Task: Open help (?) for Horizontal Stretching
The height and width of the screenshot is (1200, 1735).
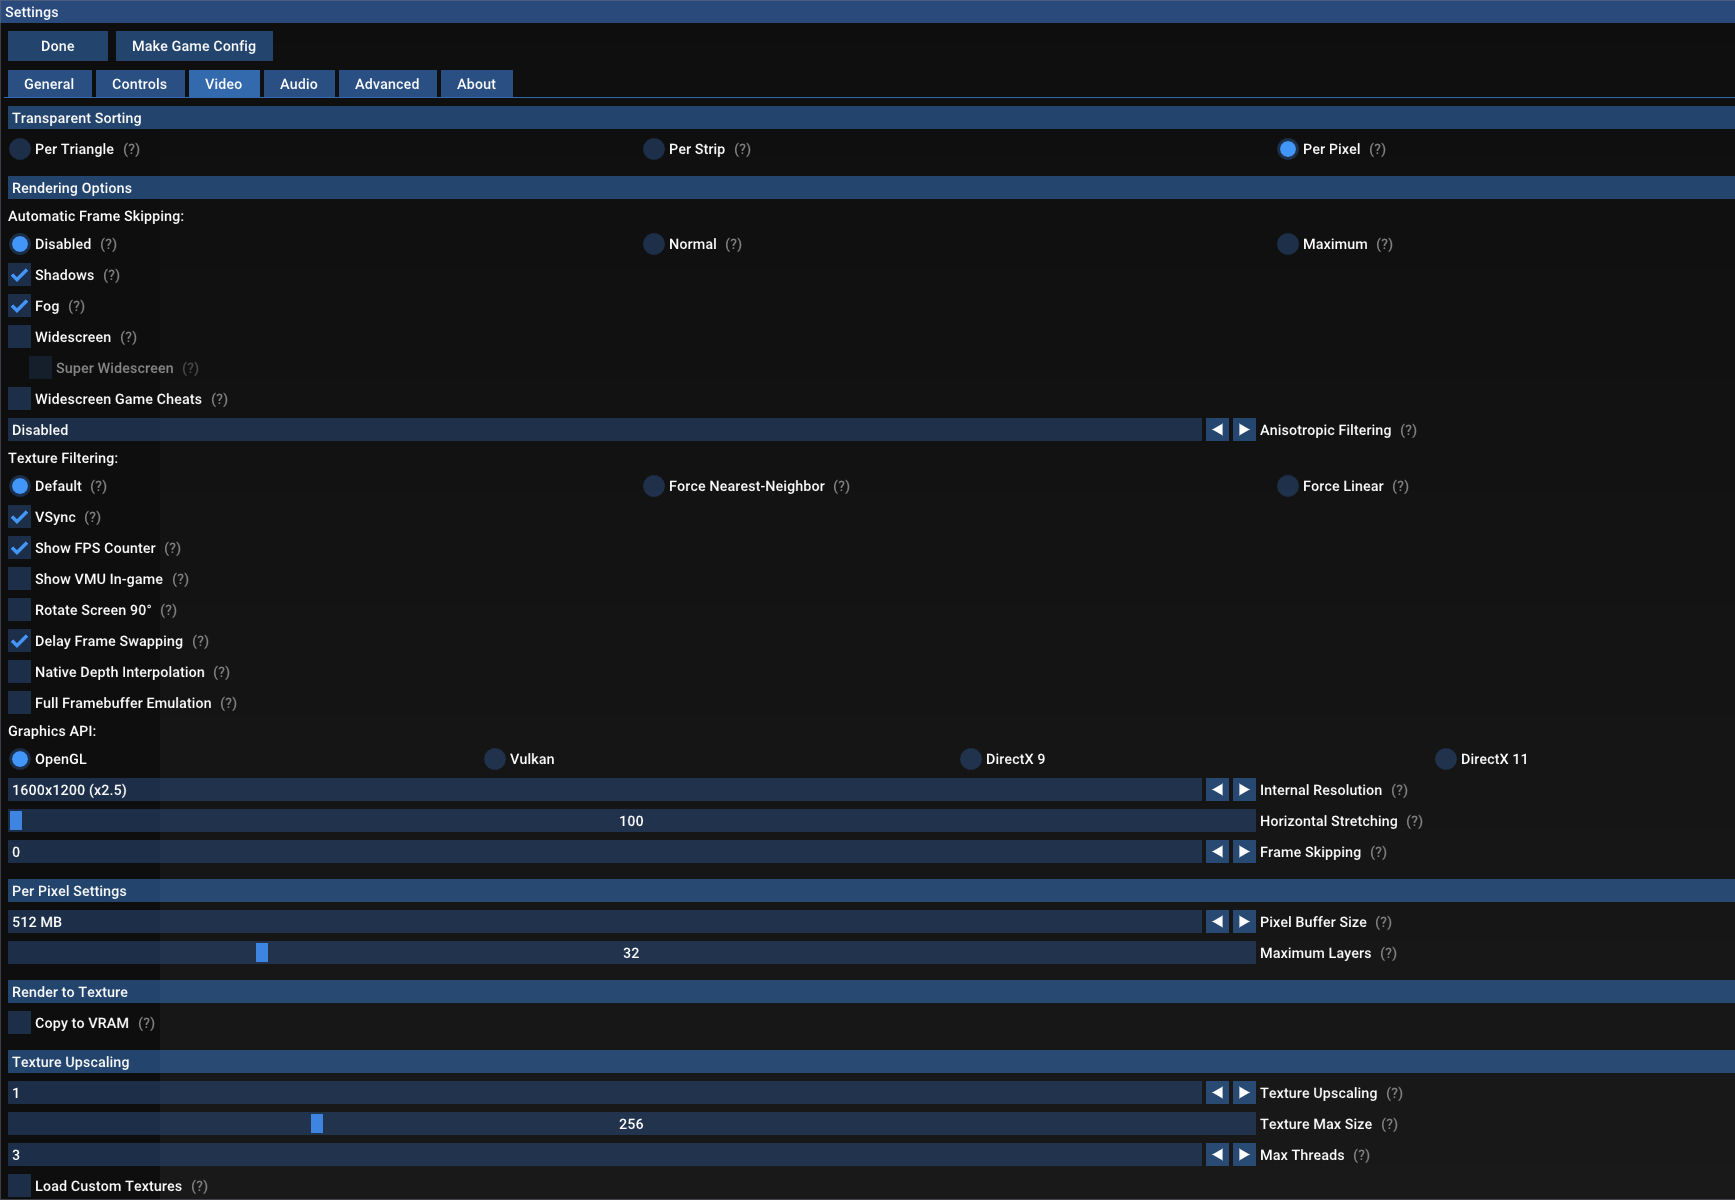Action: 1415,821
